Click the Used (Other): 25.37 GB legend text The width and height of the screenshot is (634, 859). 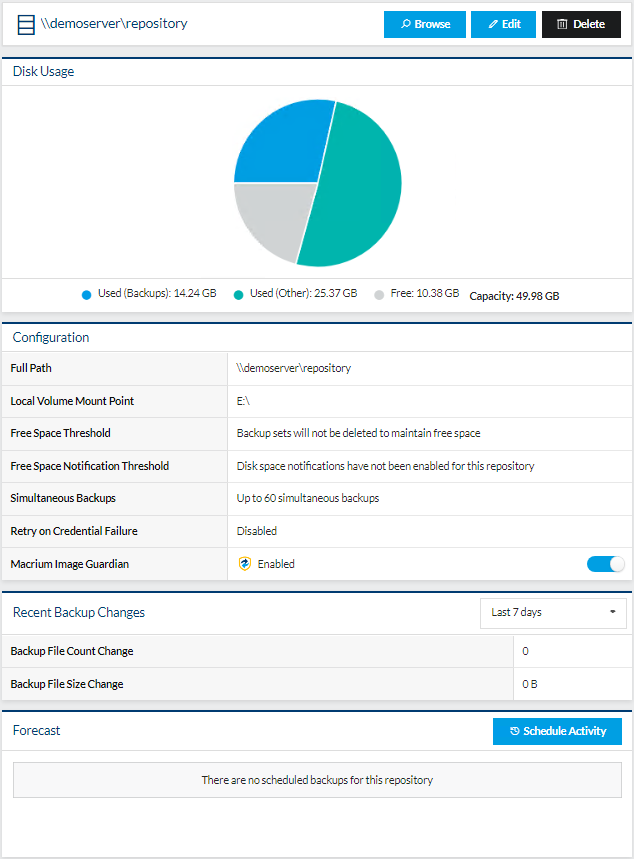(x=304, y=294)
